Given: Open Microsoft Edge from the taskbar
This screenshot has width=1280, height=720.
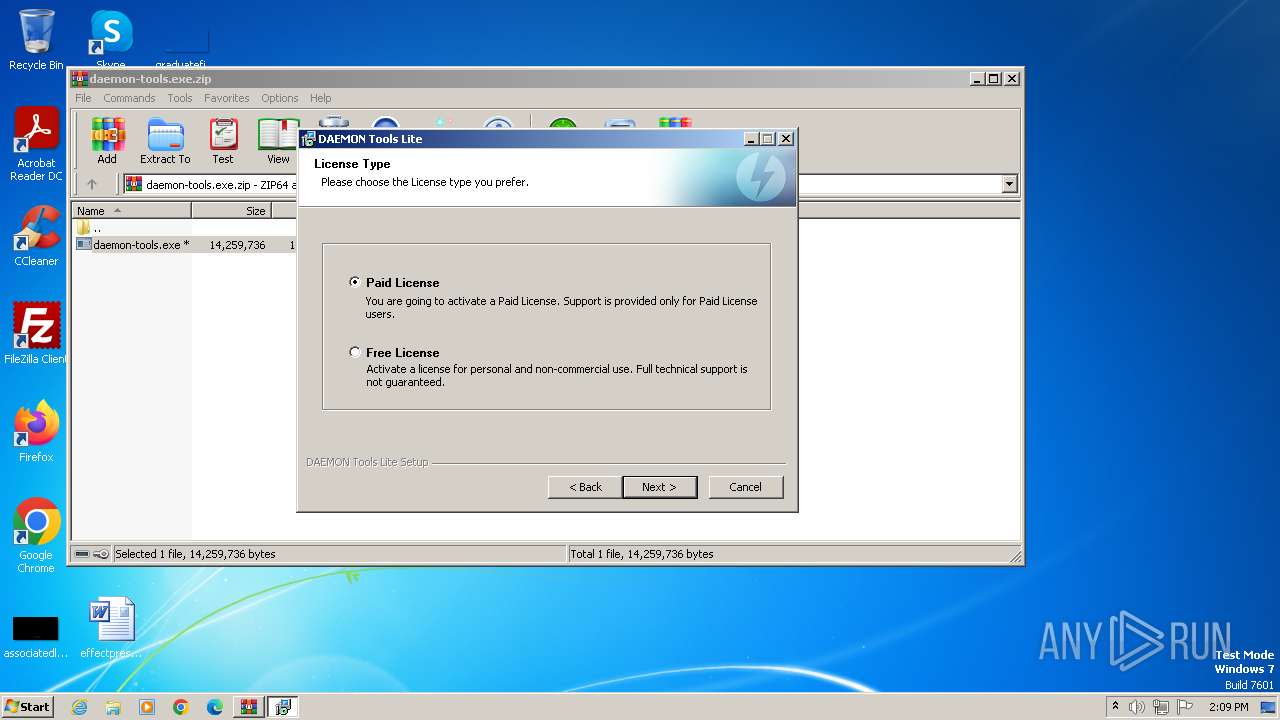Looking at the screenshot, I should [215, 707].
